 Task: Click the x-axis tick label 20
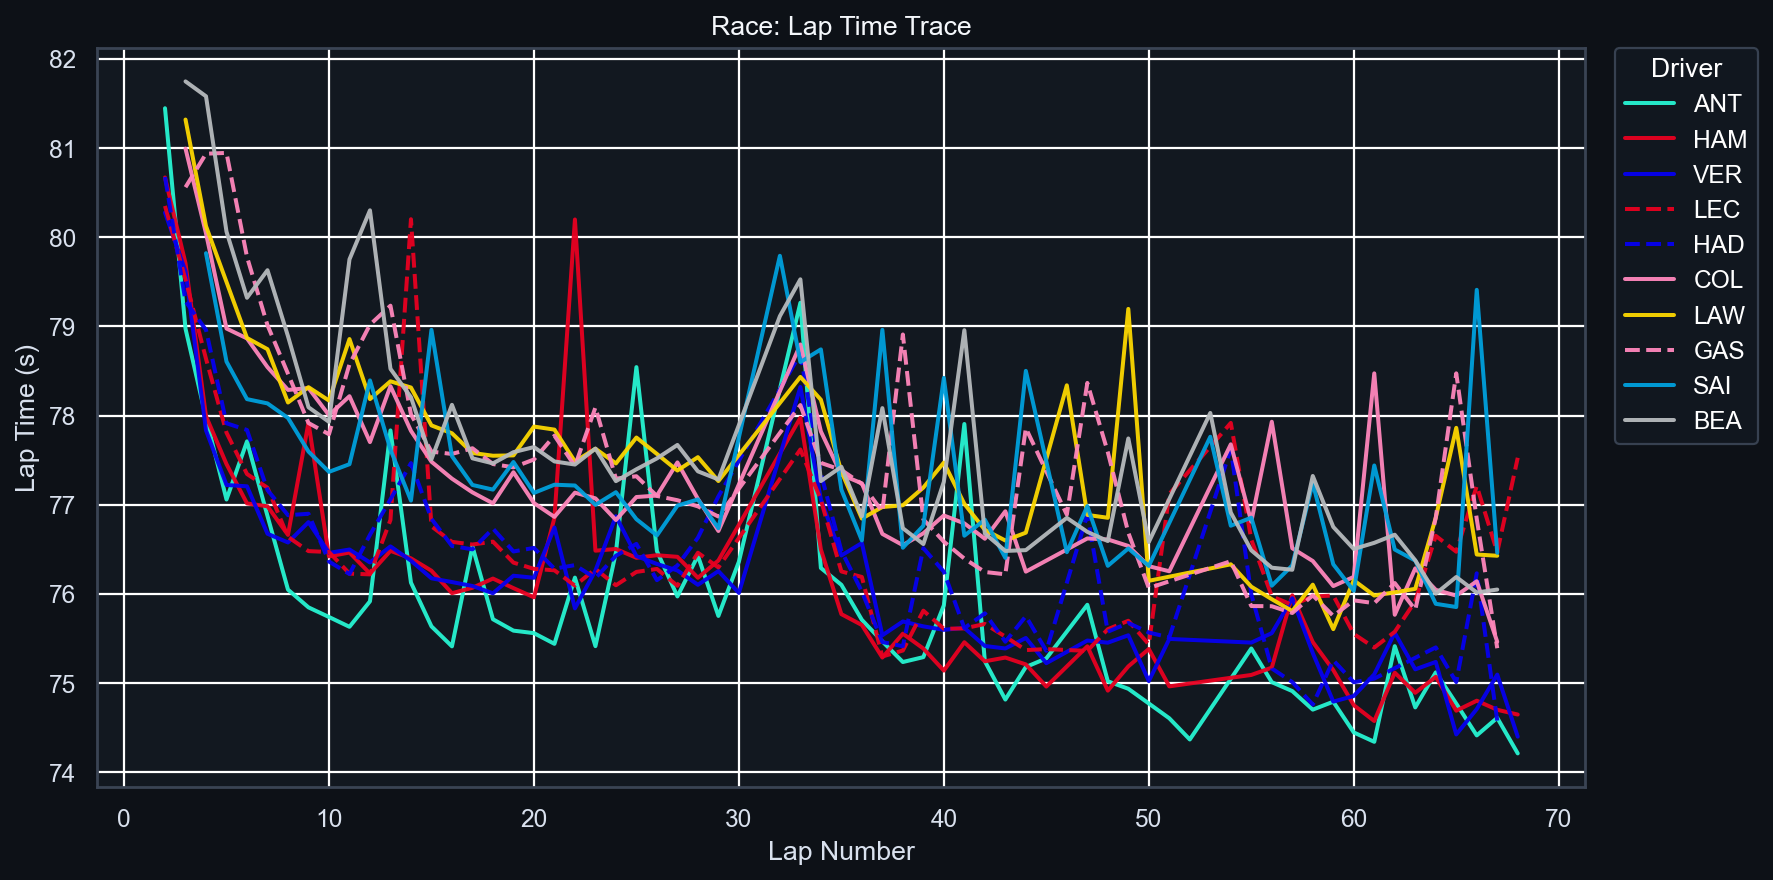534,819
